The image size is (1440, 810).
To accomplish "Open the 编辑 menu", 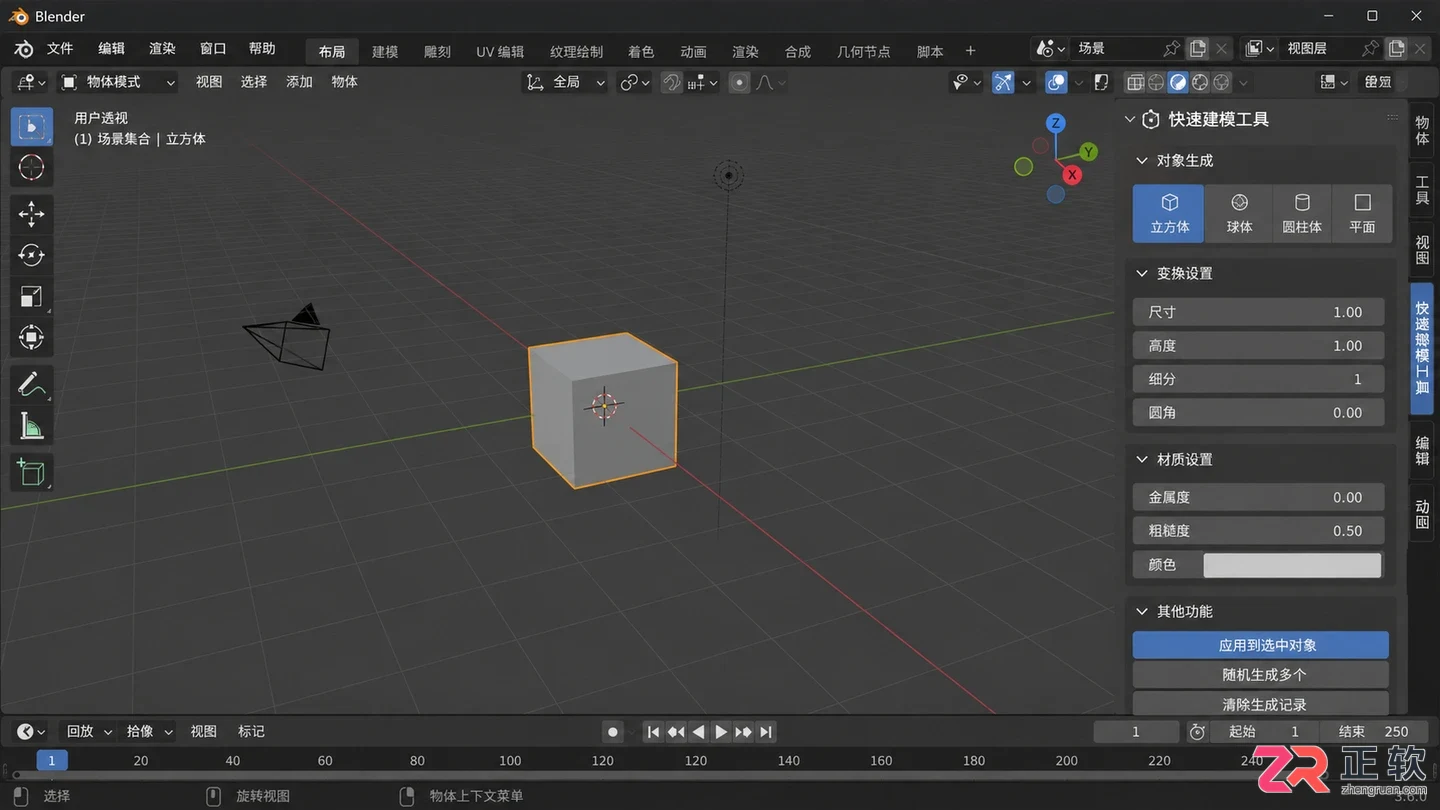I will click(x=111, y=49).
